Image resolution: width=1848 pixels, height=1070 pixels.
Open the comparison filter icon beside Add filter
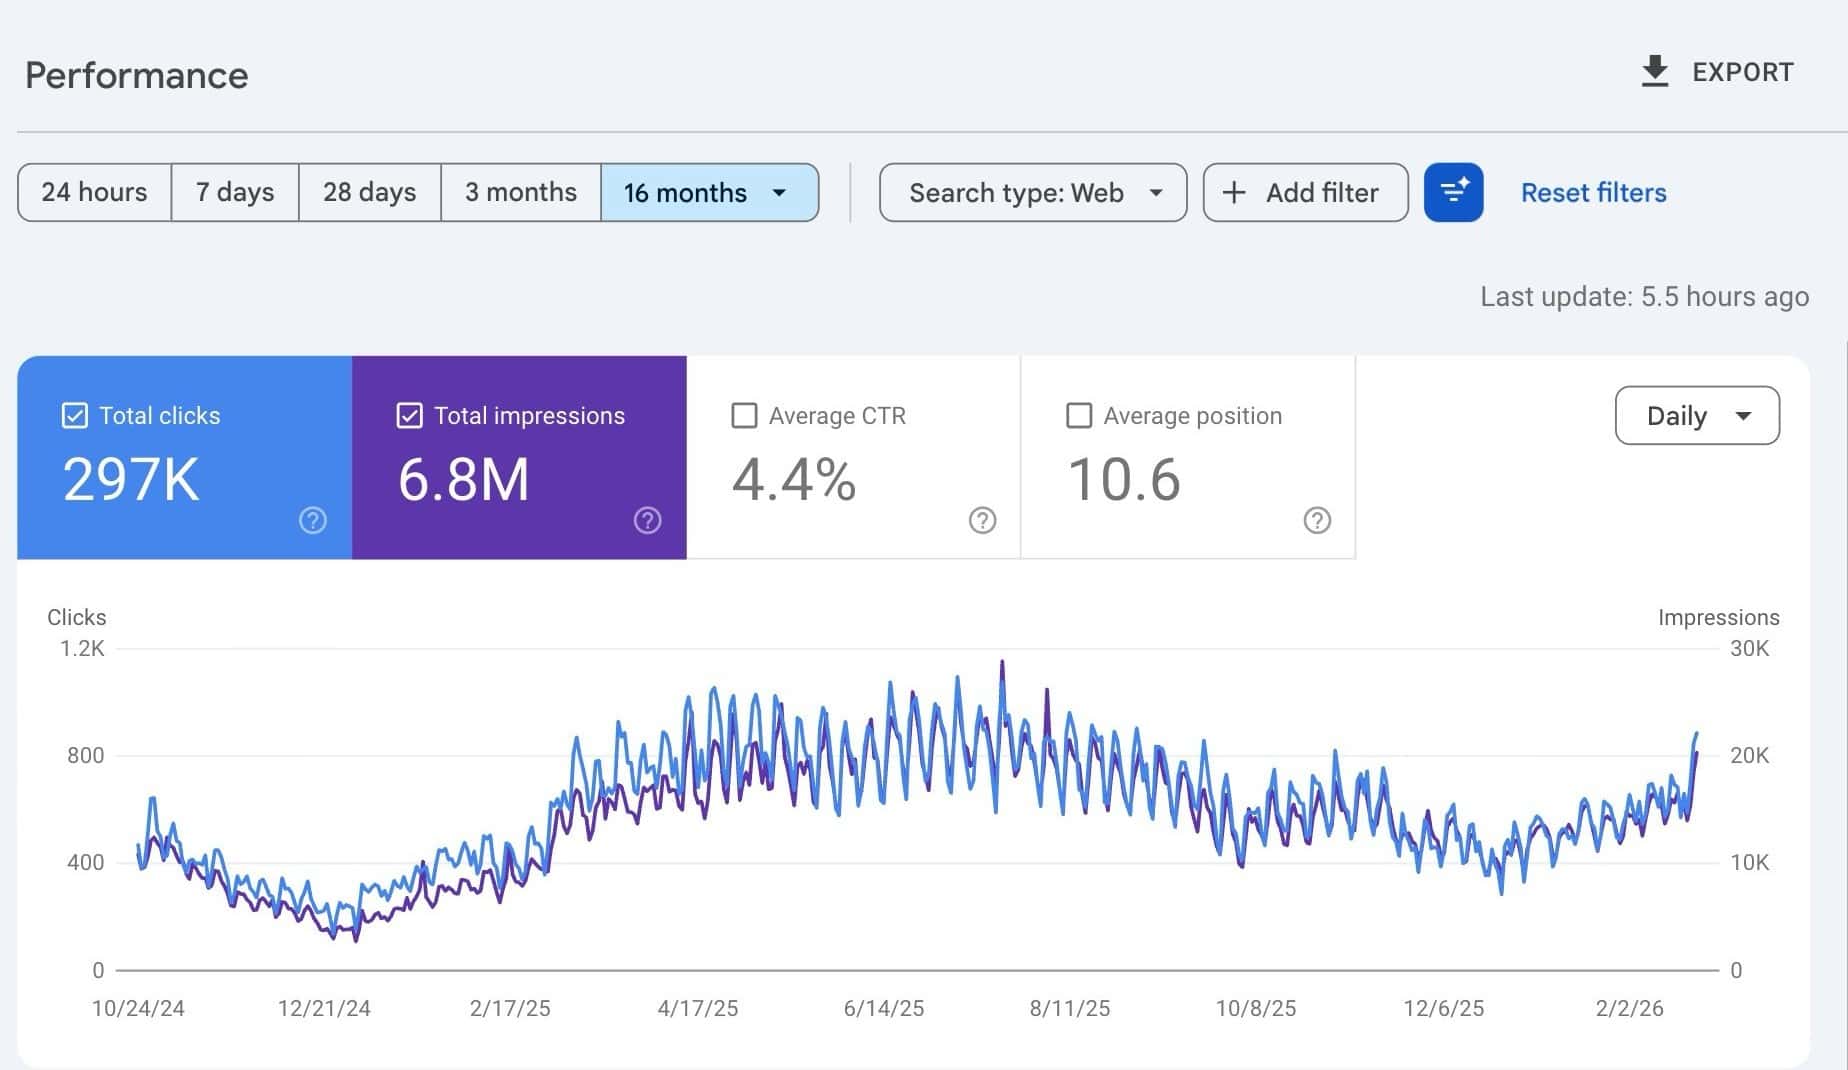tap(1453, 192)
